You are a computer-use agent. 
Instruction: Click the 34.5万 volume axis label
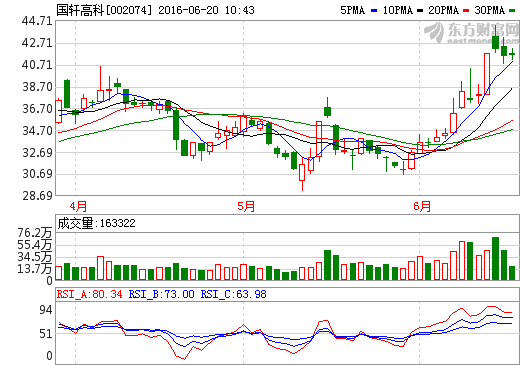(35, 257)
